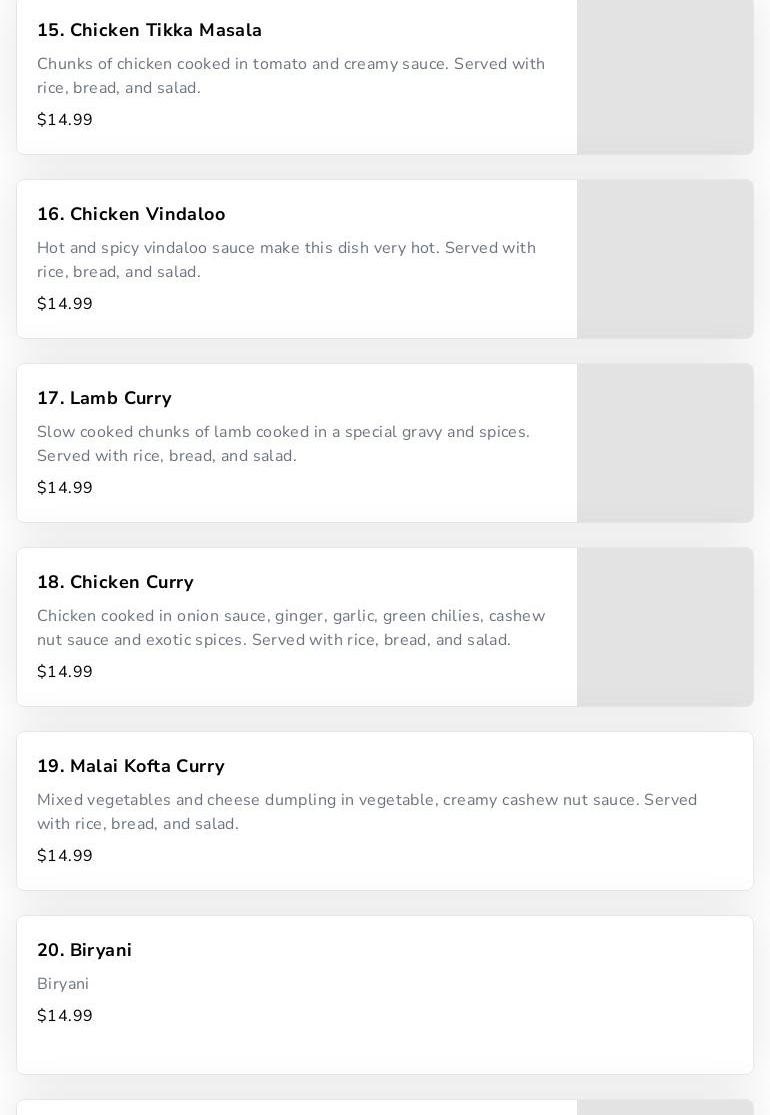Choose the Lamb Curry item title
Screen dimensions: 770x1115
coord(104,399)
